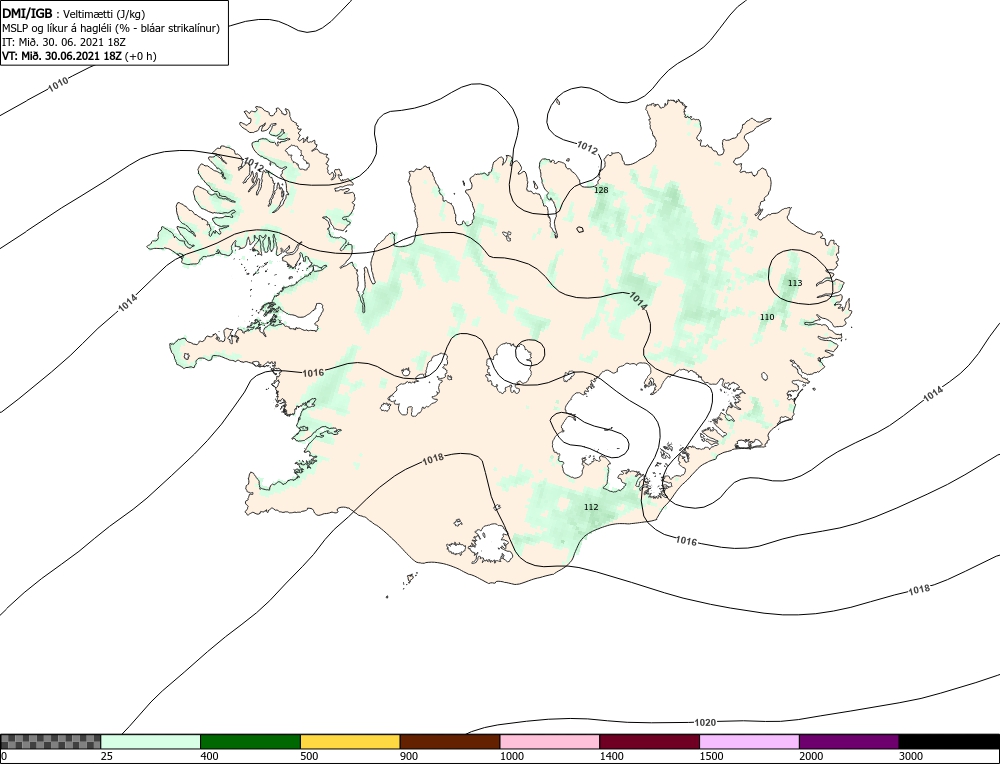Select the 1012 isobar label off the north coast
The width and height of the screenshot is (1000, 764).
pyautogui.click(x=587, y=149)
